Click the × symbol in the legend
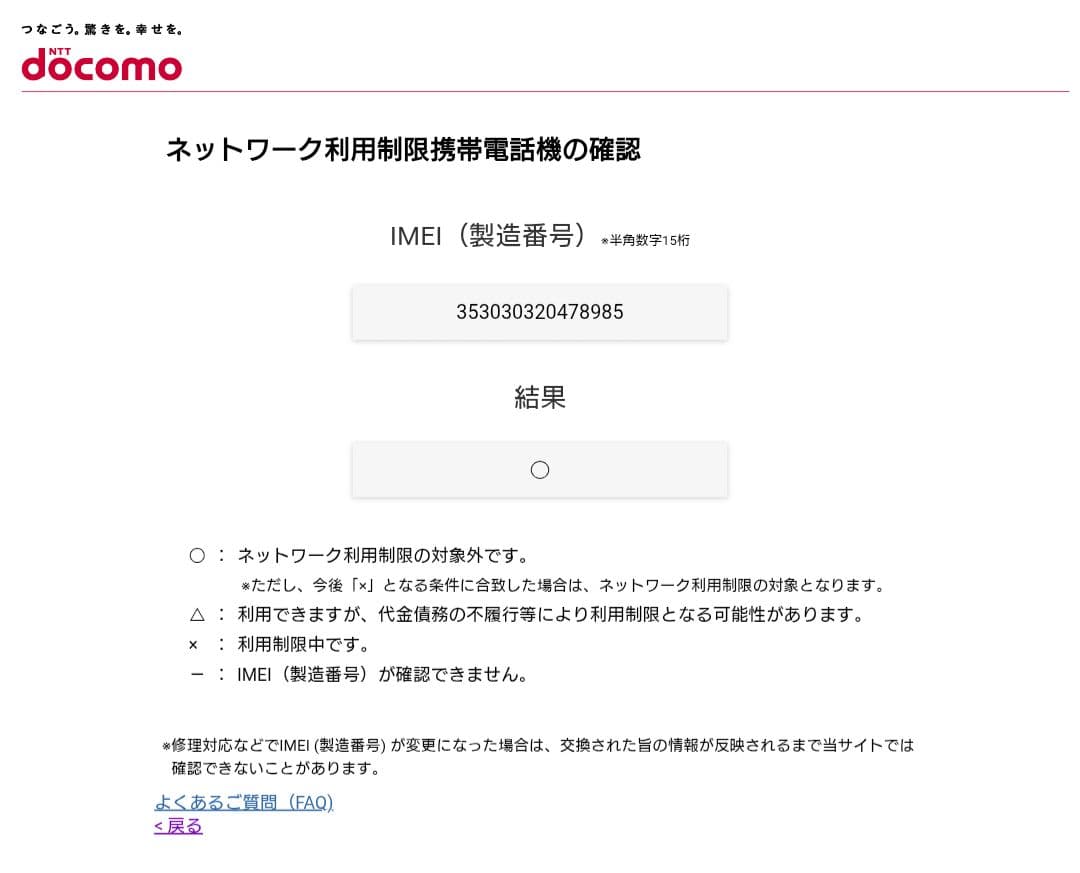This screenshot has height=873, width=1080. (x=194, y=644)
